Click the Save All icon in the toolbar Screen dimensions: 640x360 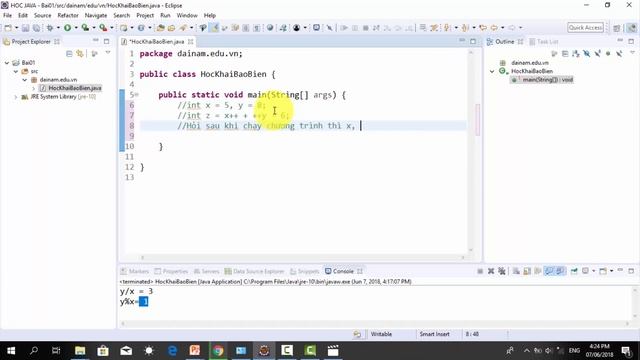tap(36, 28)
